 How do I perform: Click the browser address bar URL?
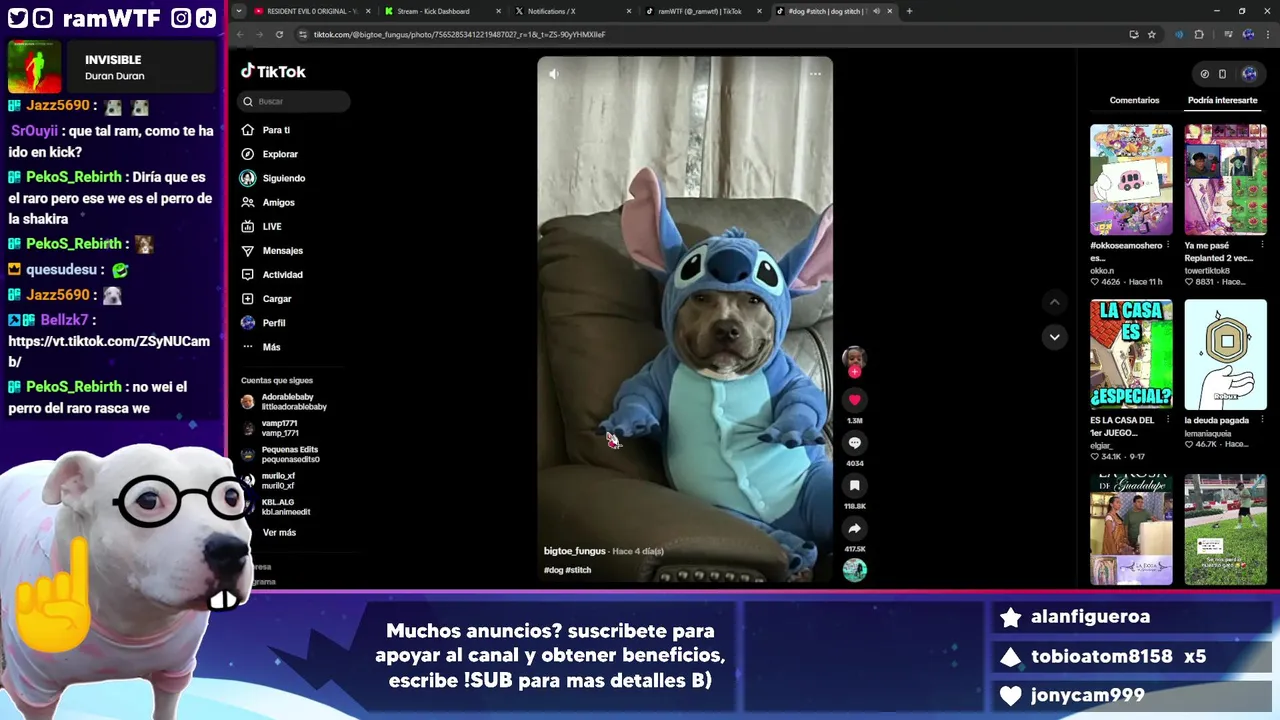tap(459, 34)
